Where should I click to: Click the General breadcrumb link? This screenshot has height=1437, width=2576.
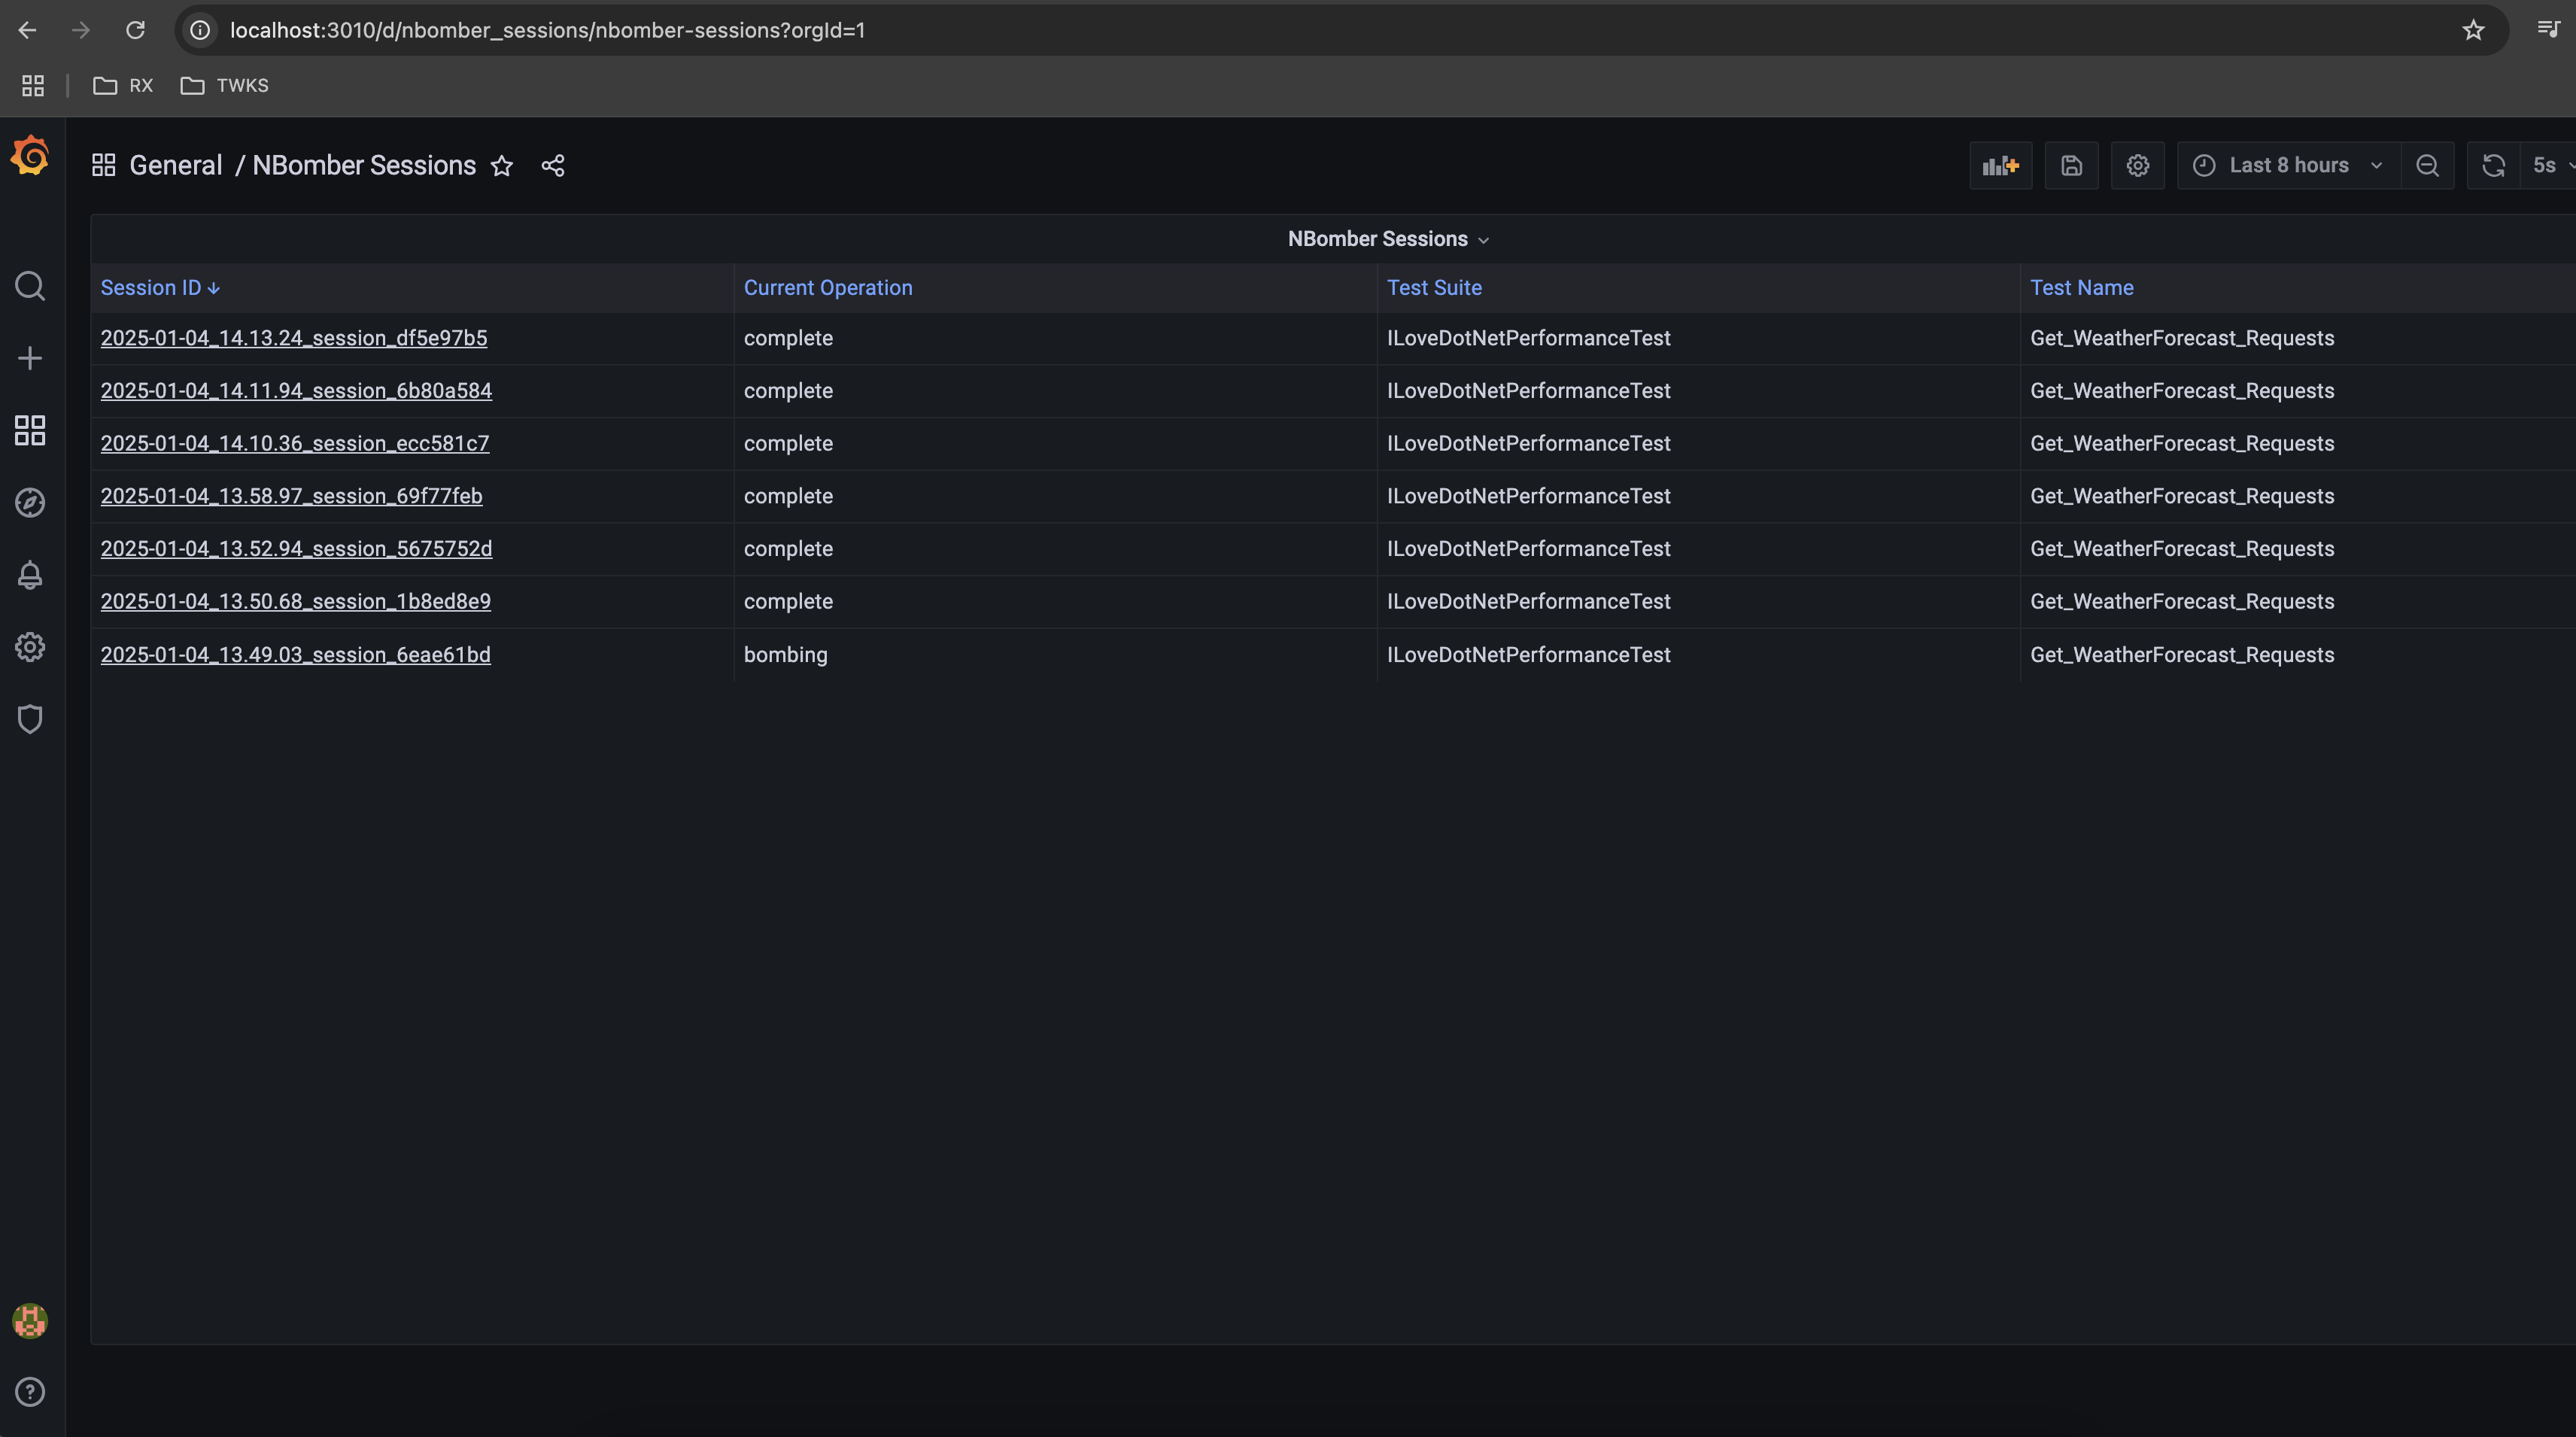(176, 166)
